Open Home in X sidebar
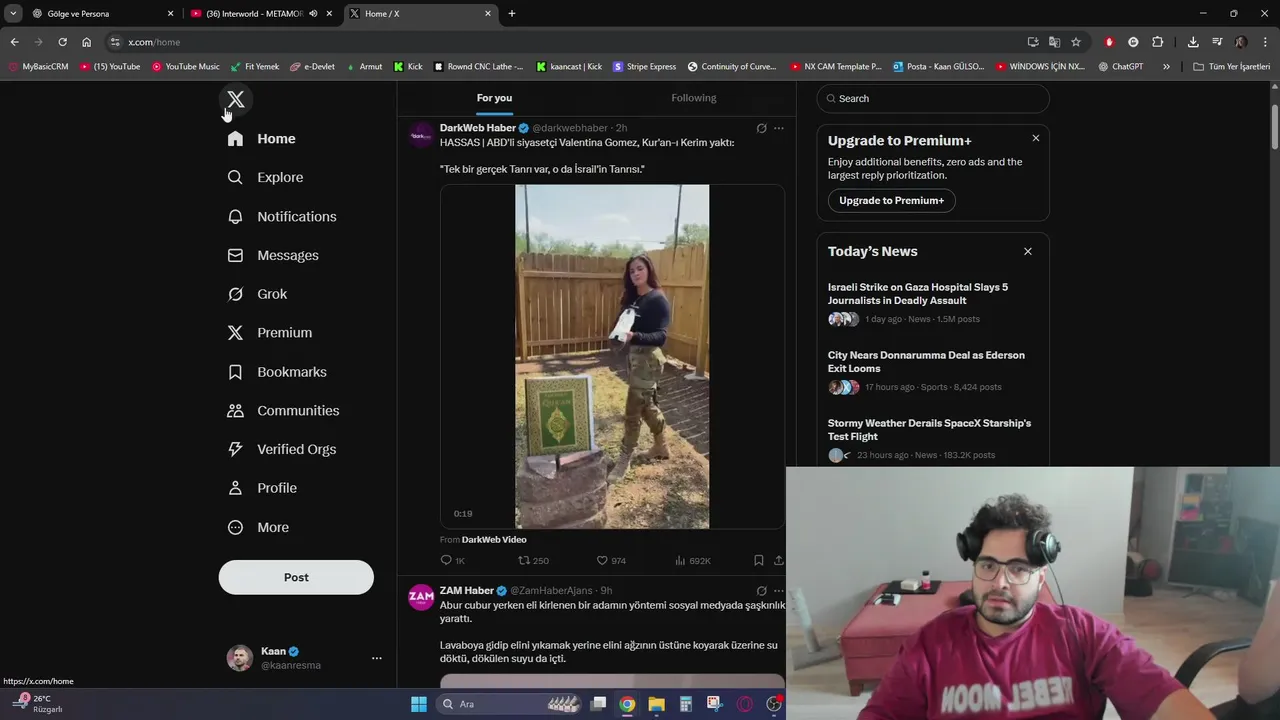This screenshot has width=1280, height=720. click(x=262, y=139)
